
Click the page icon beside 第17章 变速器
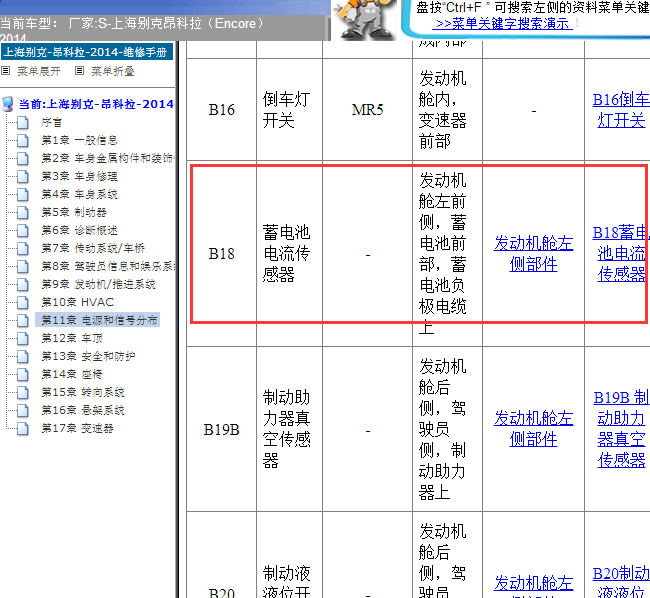pos(23,429)
